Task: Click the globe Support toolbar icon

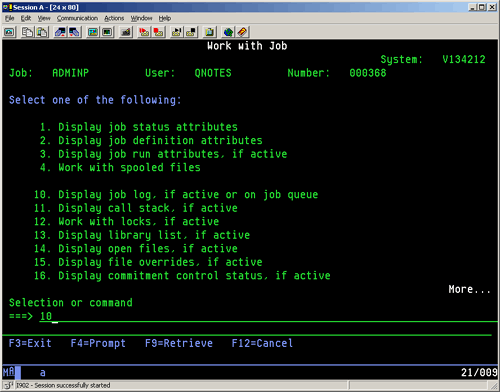Action: click(x=228, y=32)
